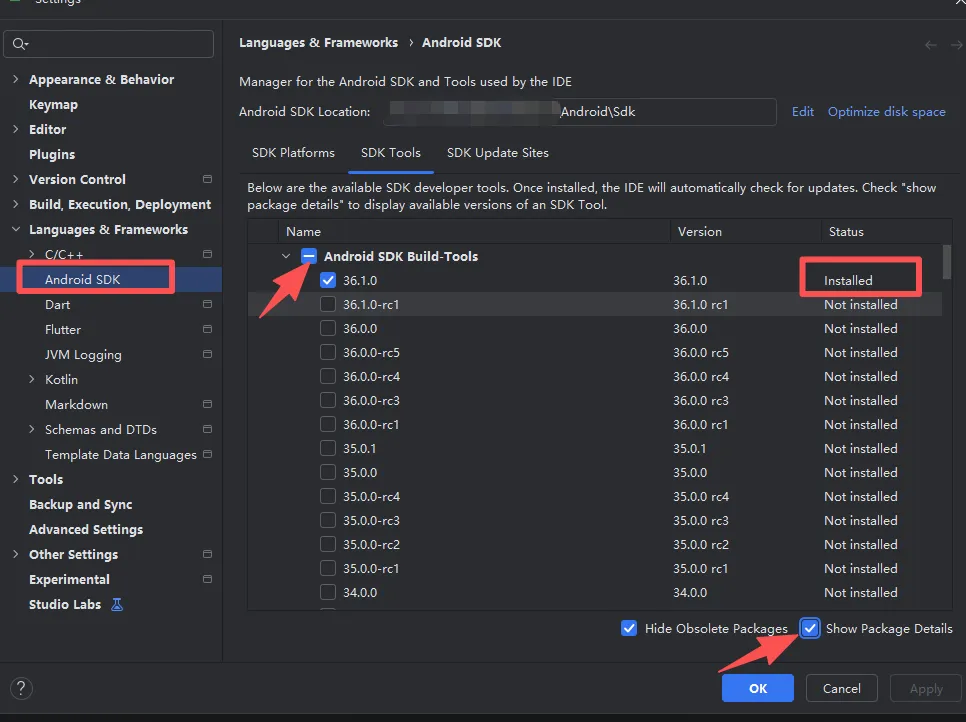Click the OK button

(x=757, y=688)
